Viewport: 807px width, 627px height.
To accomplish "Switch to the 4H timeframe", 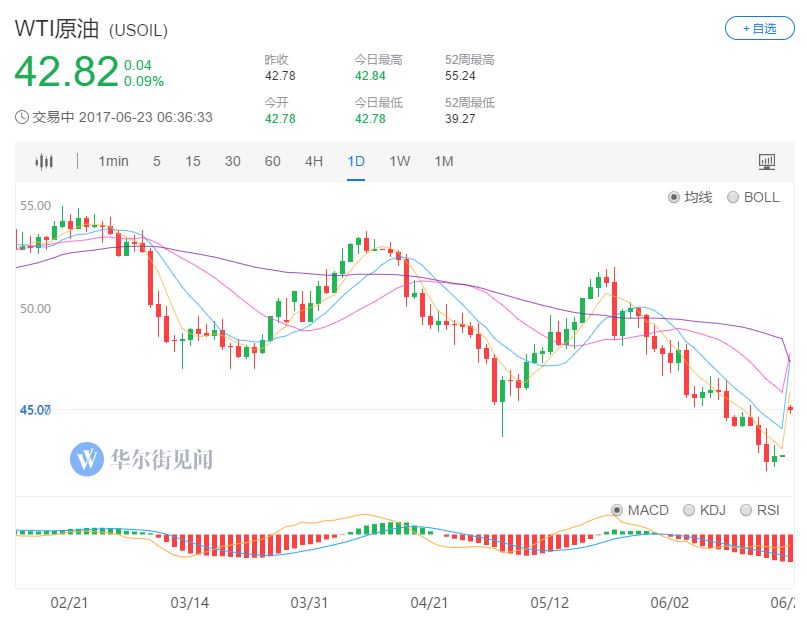I will click(314, 161).
